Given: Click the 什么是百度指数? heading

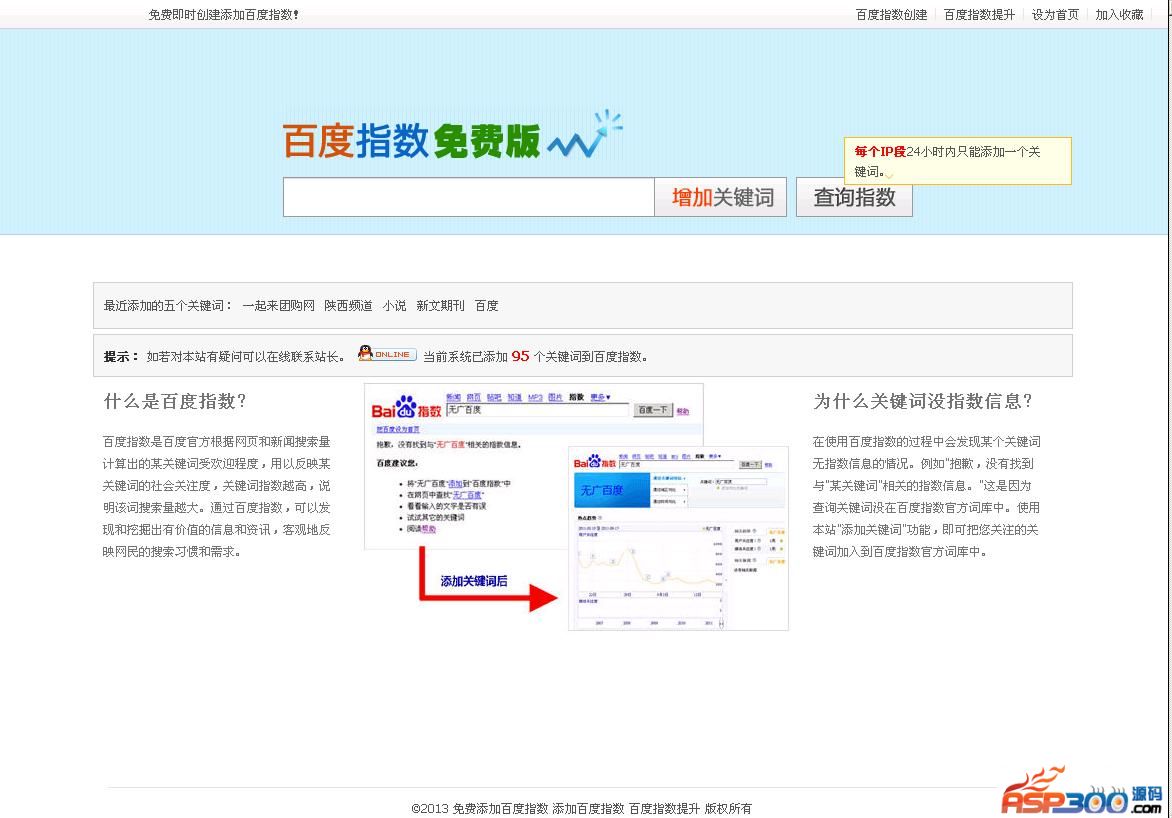Looking at the screenshot, I should 175,402.
